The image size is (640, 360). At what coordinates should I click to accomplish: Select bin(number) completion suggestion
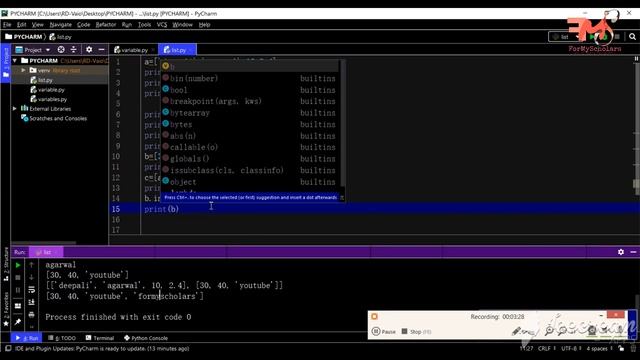pos(250,78)
